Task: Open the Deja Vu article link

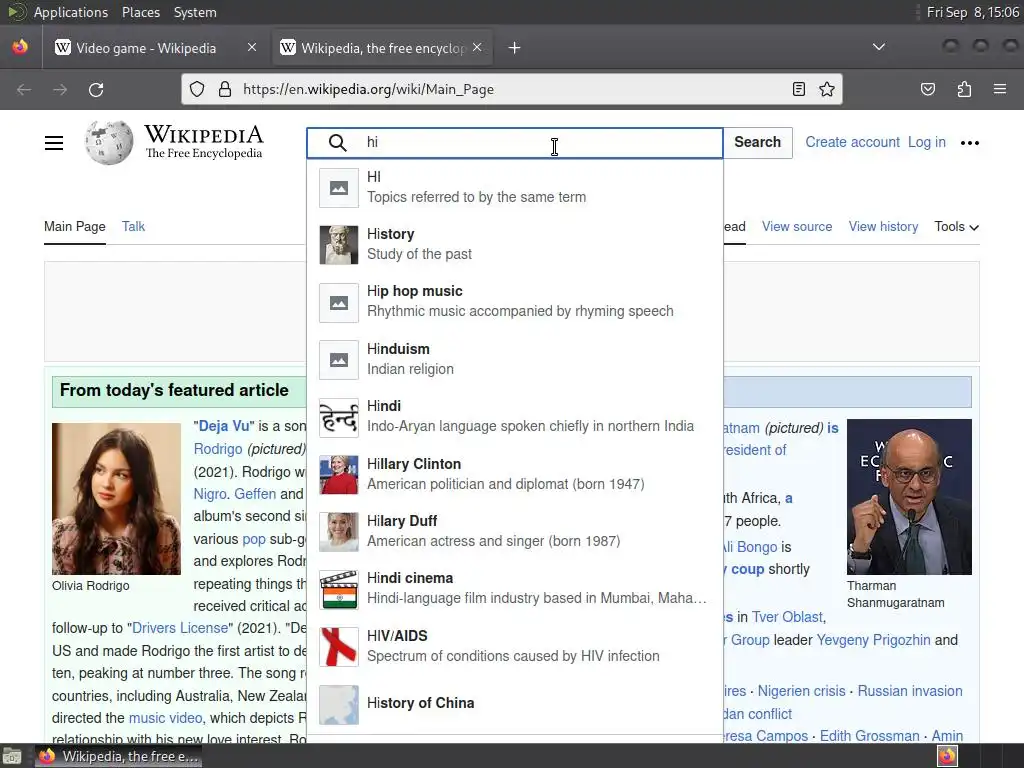Action: pos(223,426)
